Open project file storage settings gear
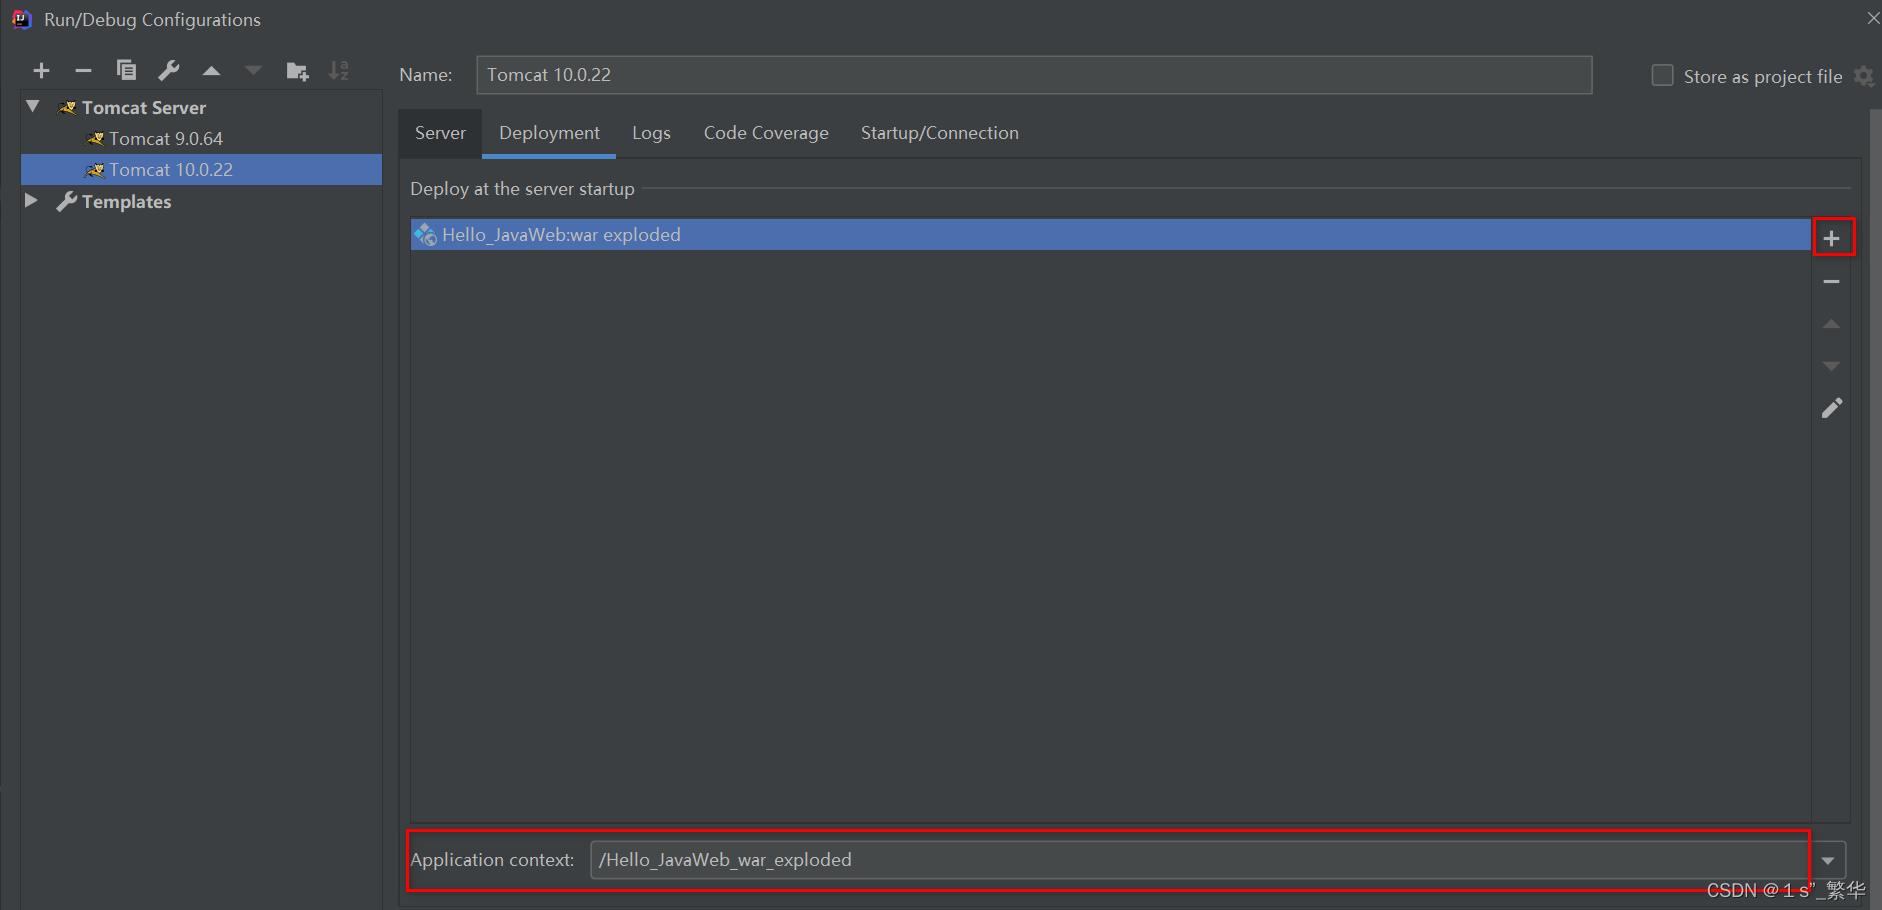Screen dimensions: 1882x910 click(1864, 76)
